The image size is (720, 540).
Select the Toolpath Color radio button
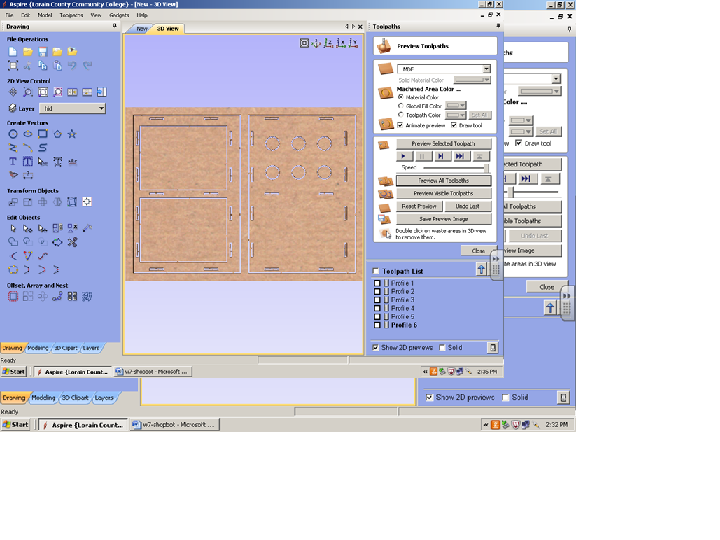401,115
